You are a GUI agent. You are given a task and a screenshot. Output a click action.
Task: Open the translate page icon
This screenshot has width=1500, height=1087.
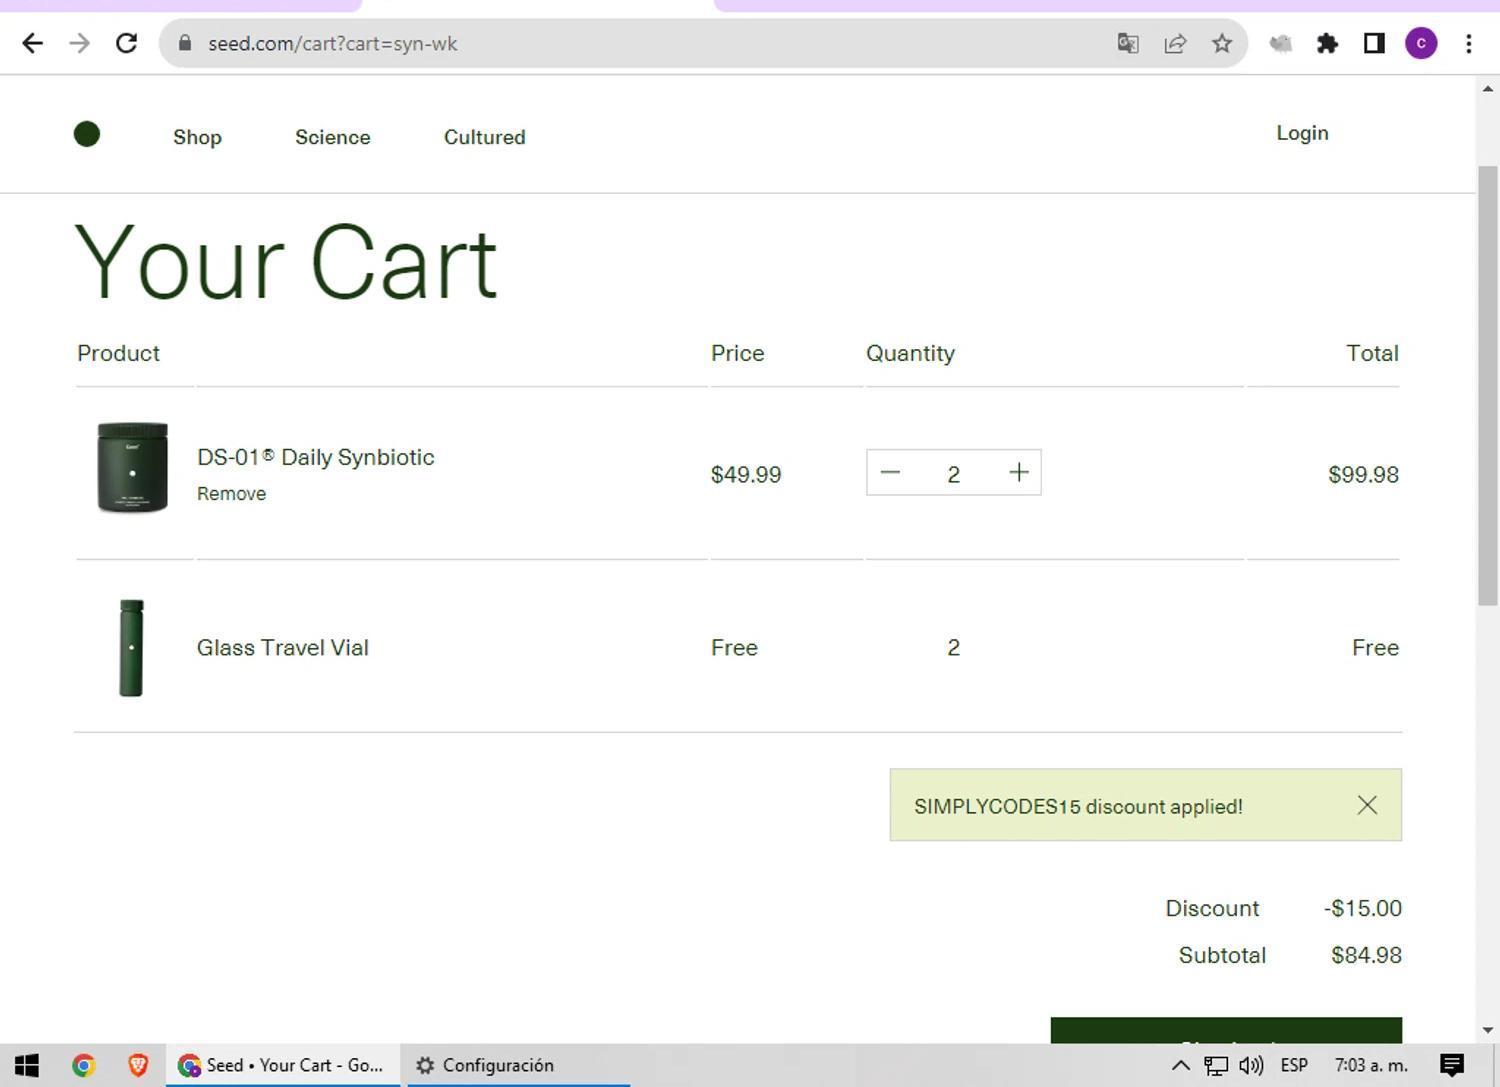[1128, 43]
